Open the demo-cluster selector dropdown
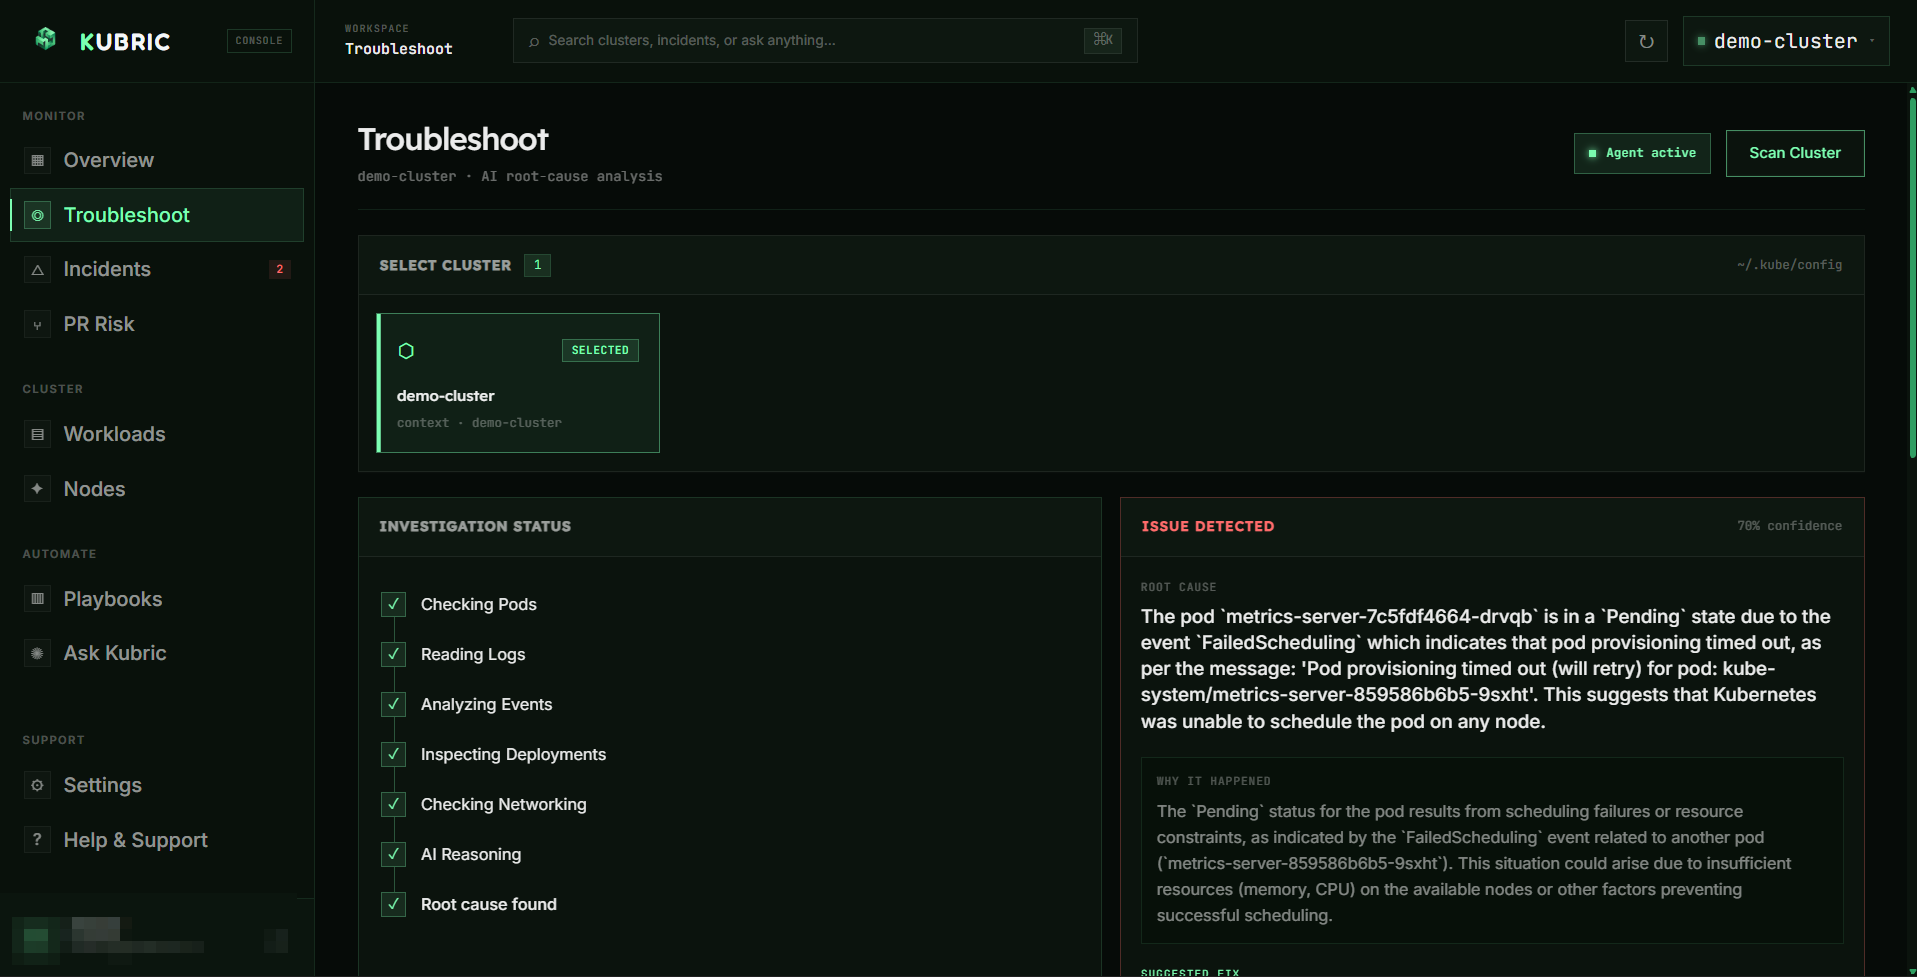 [1786, 41]
